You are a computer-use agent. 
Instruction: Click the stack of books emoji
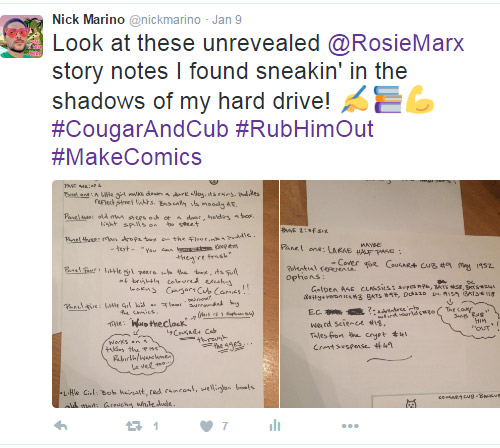(x=387, y=99)
